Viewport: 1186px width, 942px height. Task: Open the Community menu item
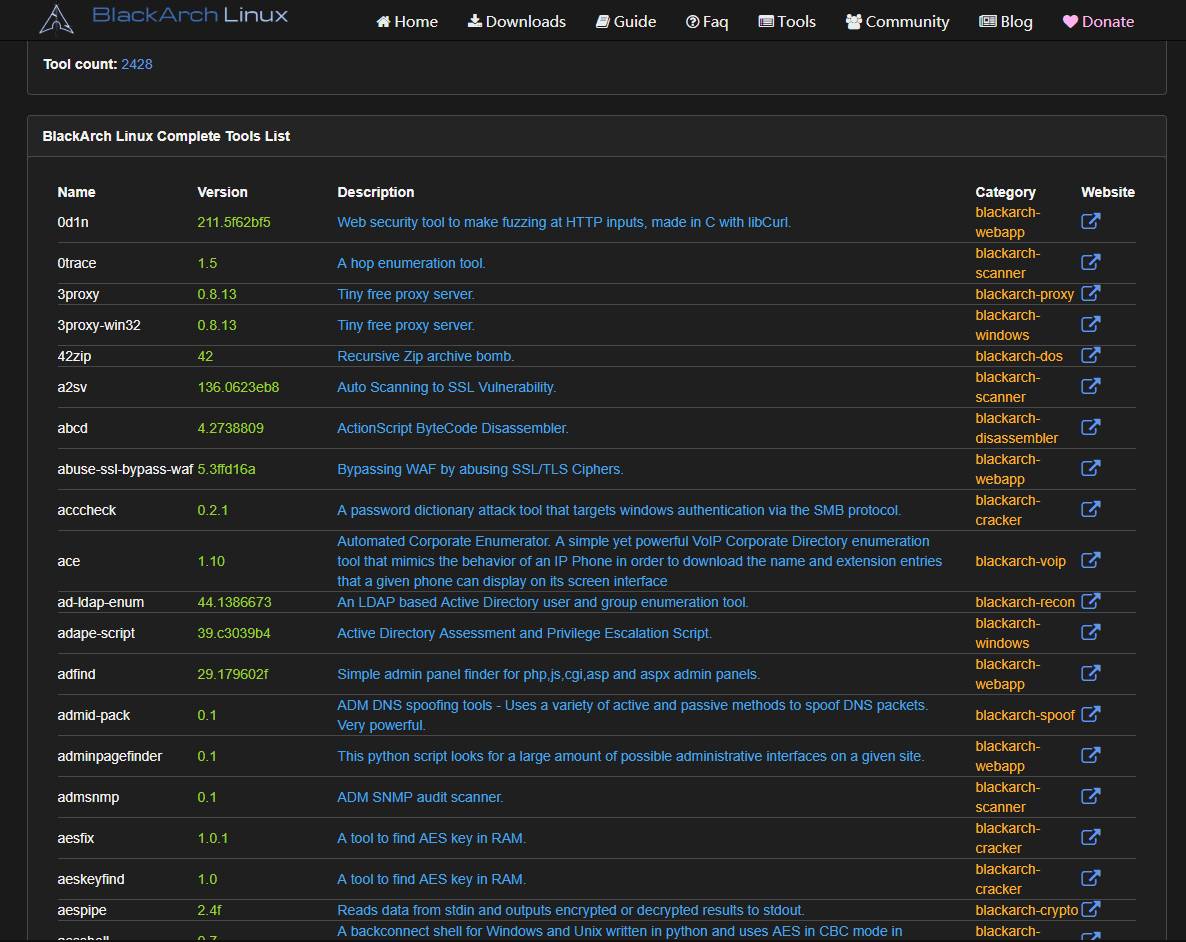897,21
